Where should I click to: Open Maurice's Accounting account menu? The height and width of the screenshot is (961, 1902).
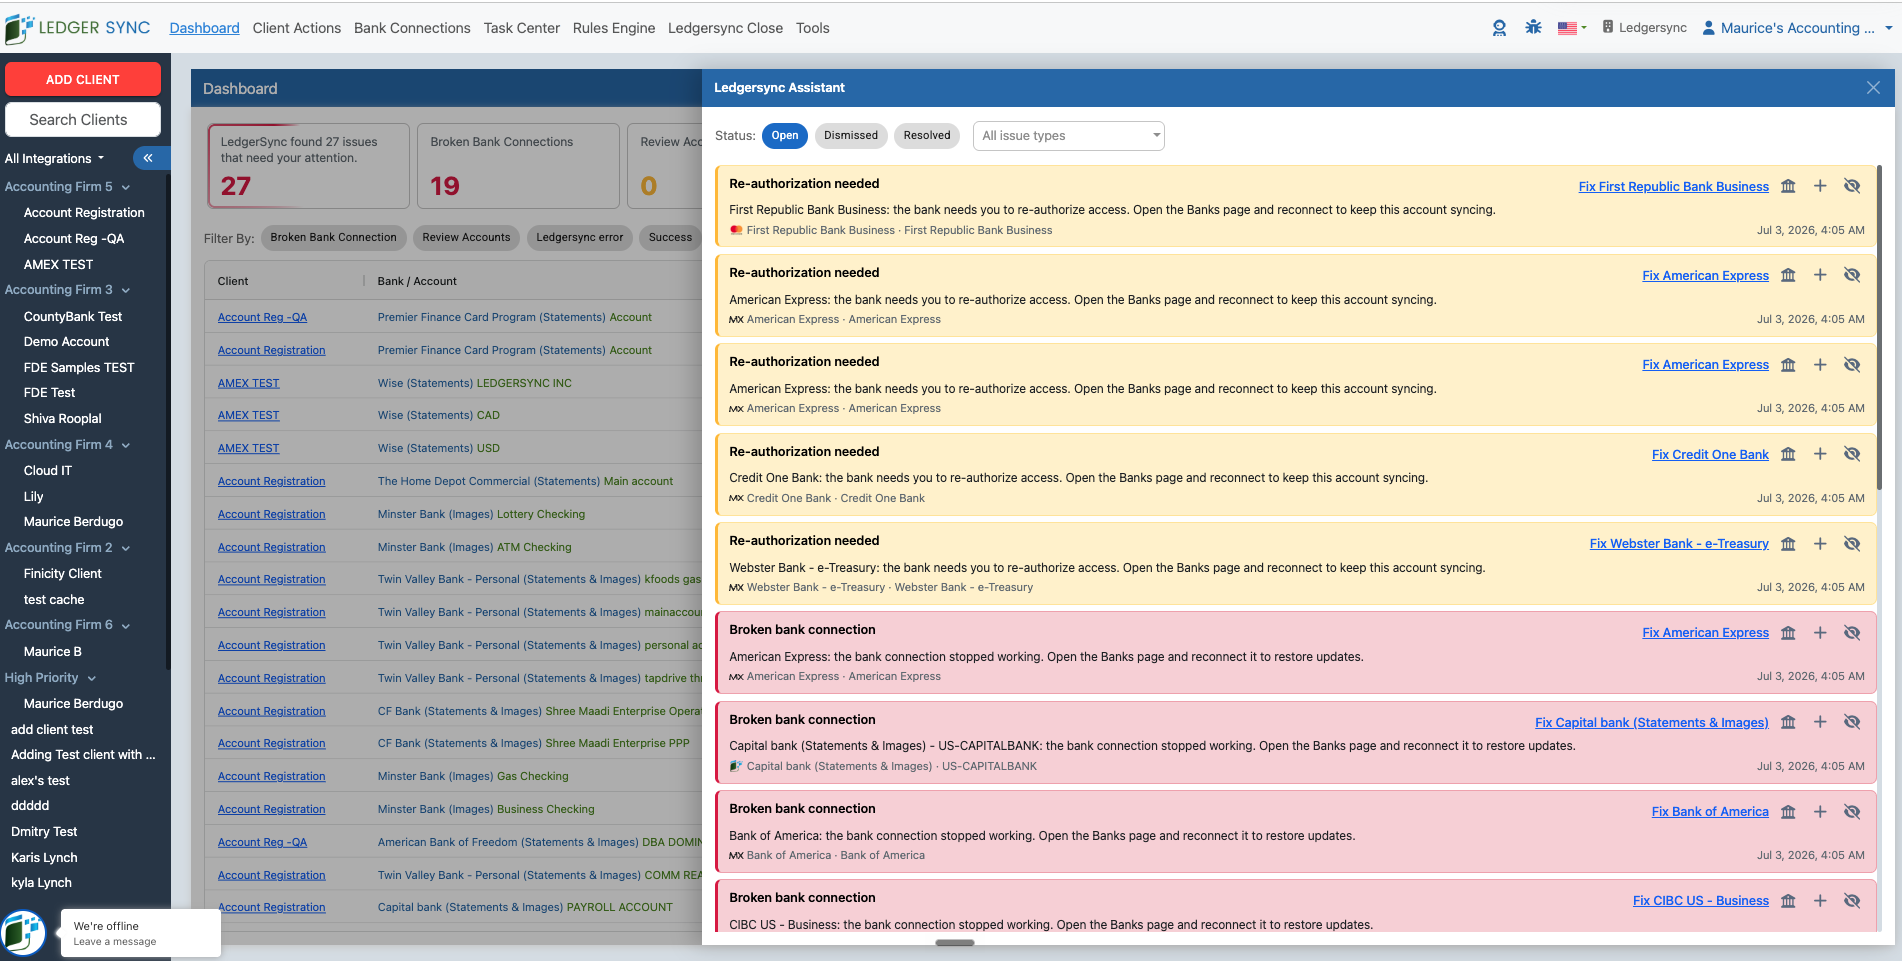[1797, 28]
